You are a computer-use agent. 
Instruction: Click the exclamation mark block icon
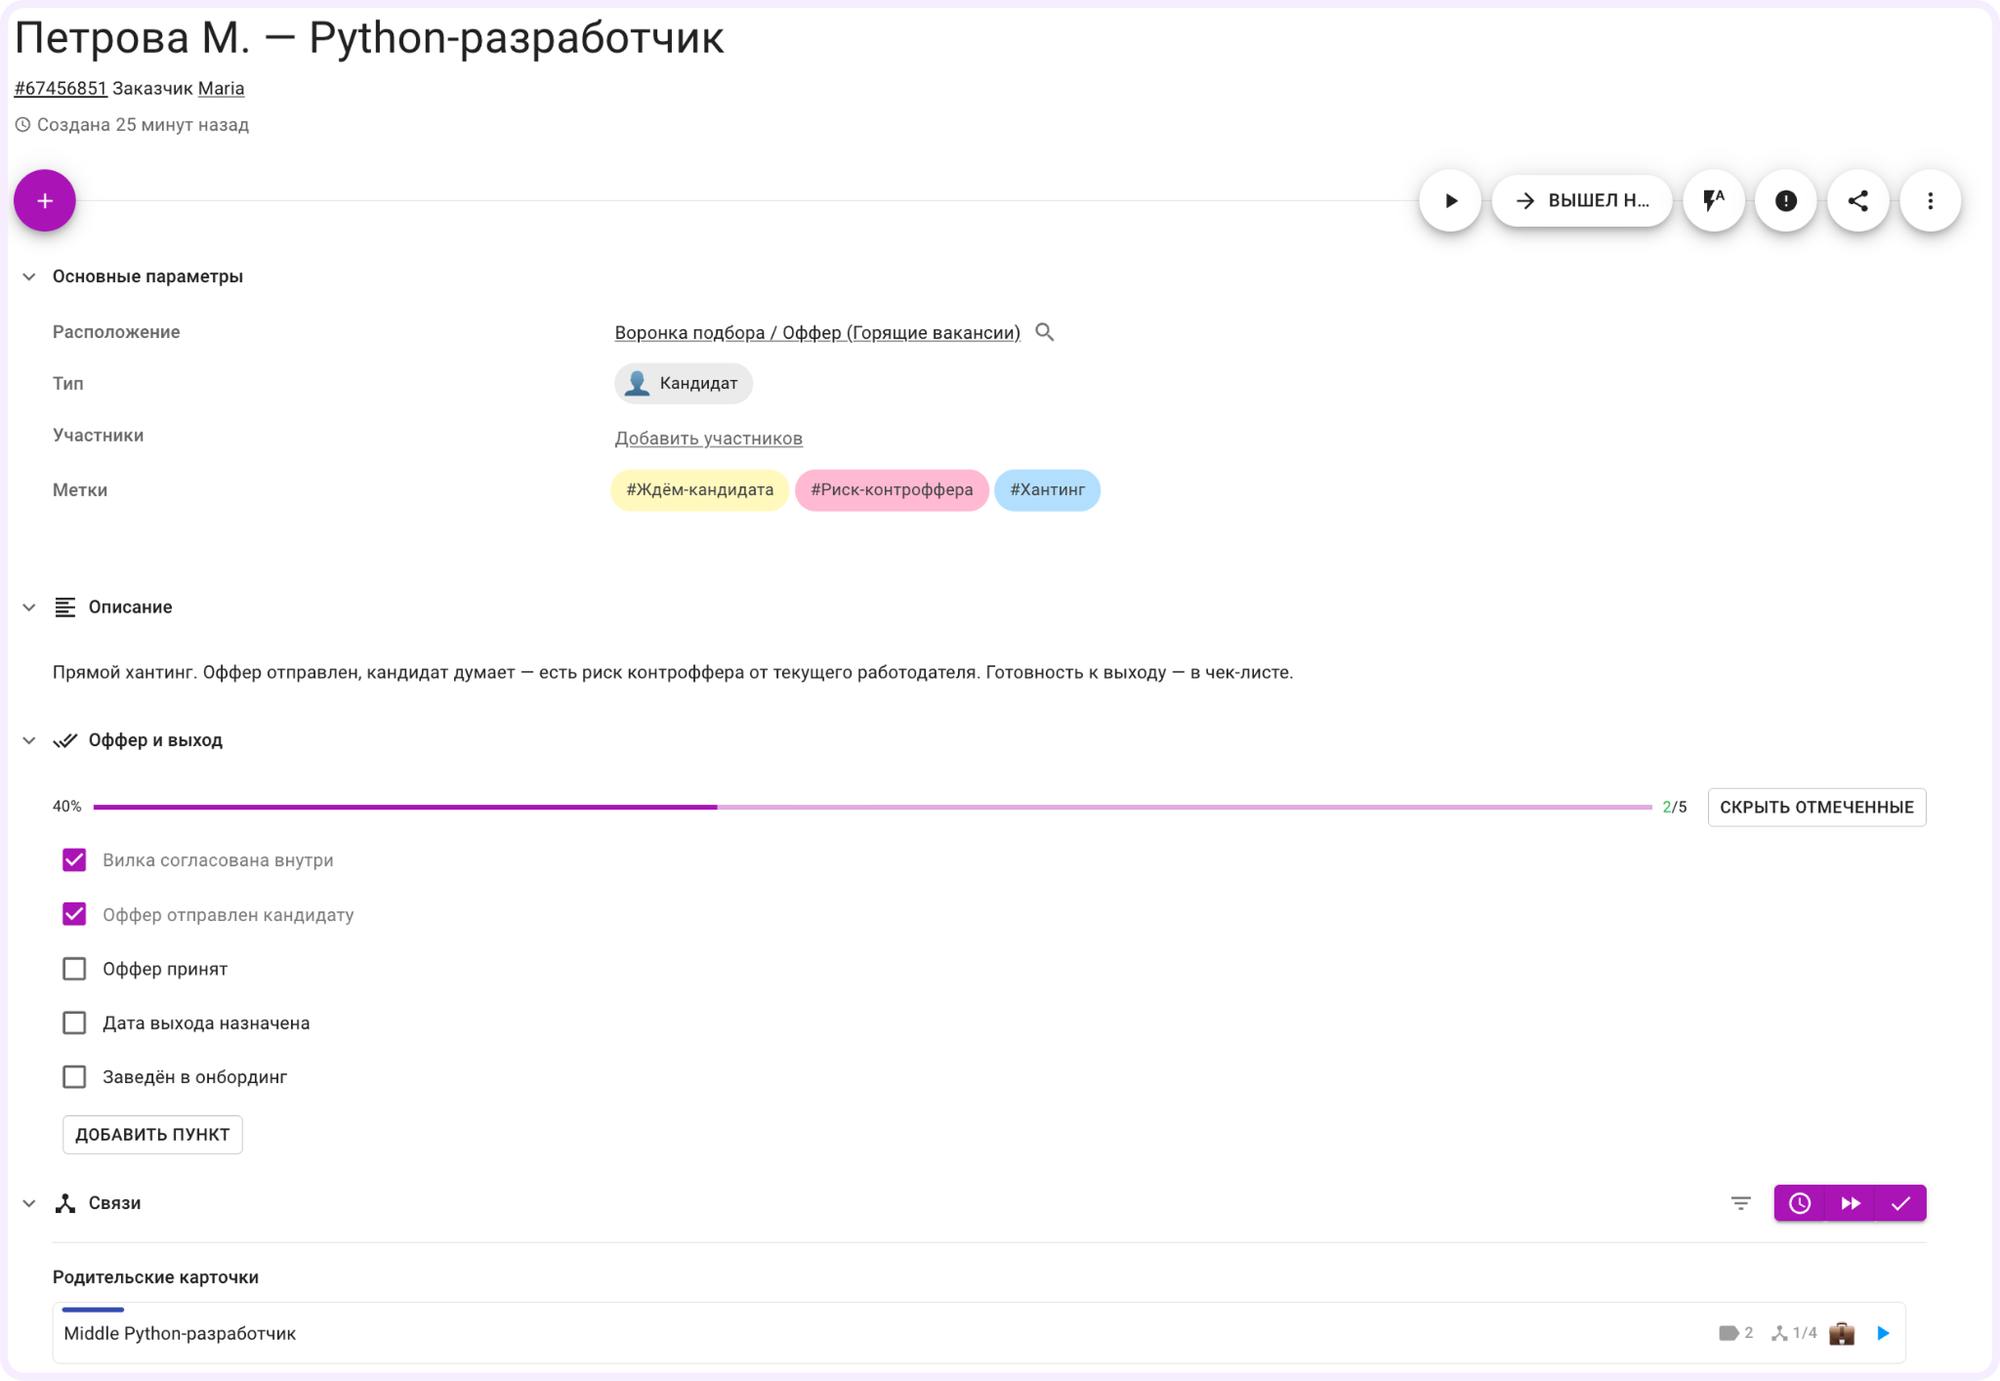coord(1786,201)
